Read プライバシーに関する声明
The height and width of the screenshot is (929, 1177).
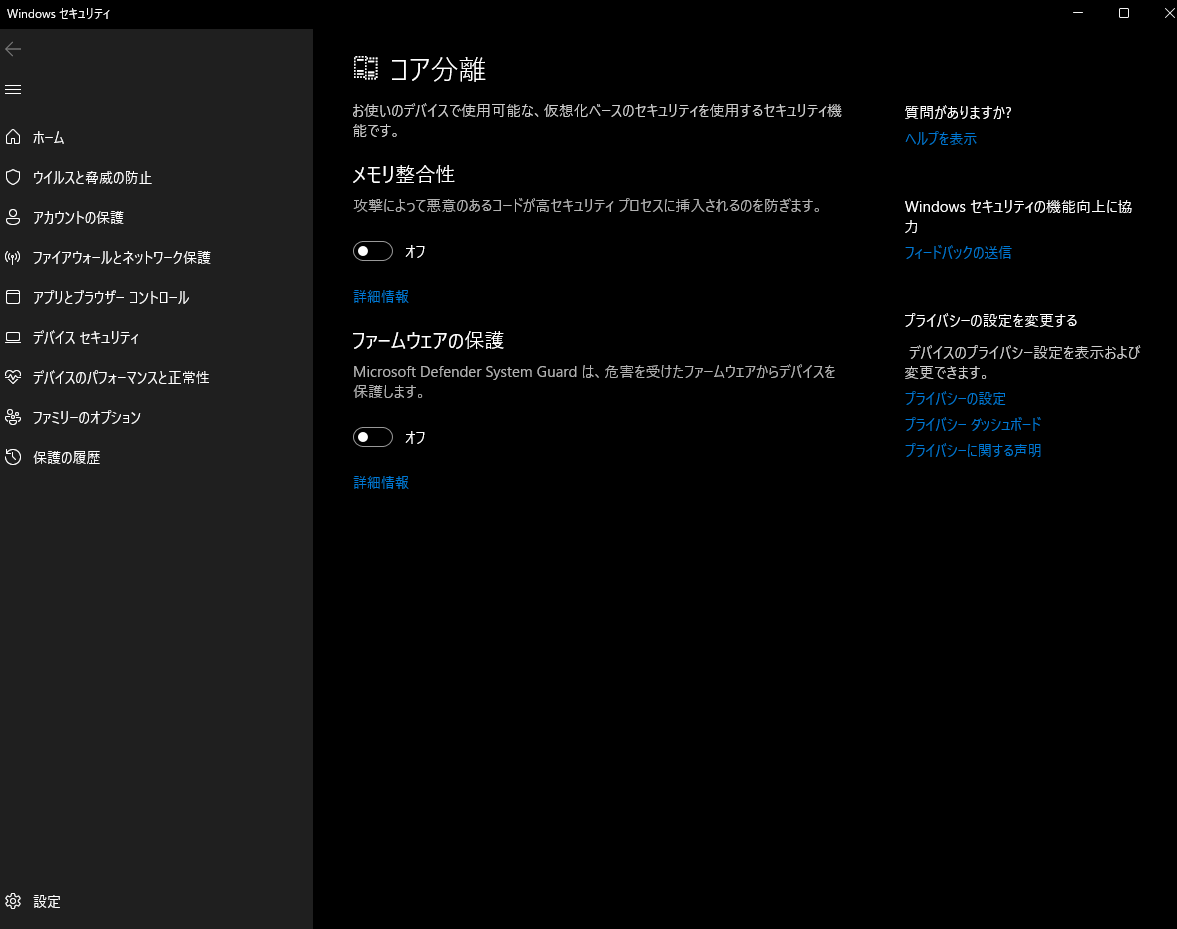pyautogui.click(x=972, y=450)
